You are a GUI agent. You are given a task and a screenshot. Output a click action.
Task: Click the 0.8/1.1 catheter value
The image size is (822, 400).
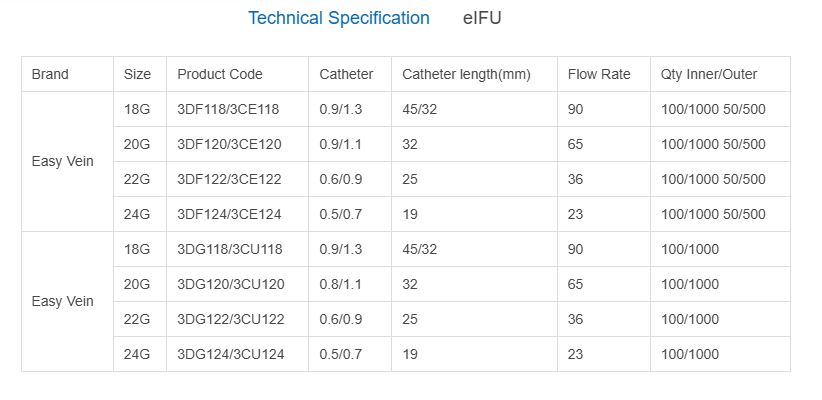pyautogui.click(x=341, y=284)
